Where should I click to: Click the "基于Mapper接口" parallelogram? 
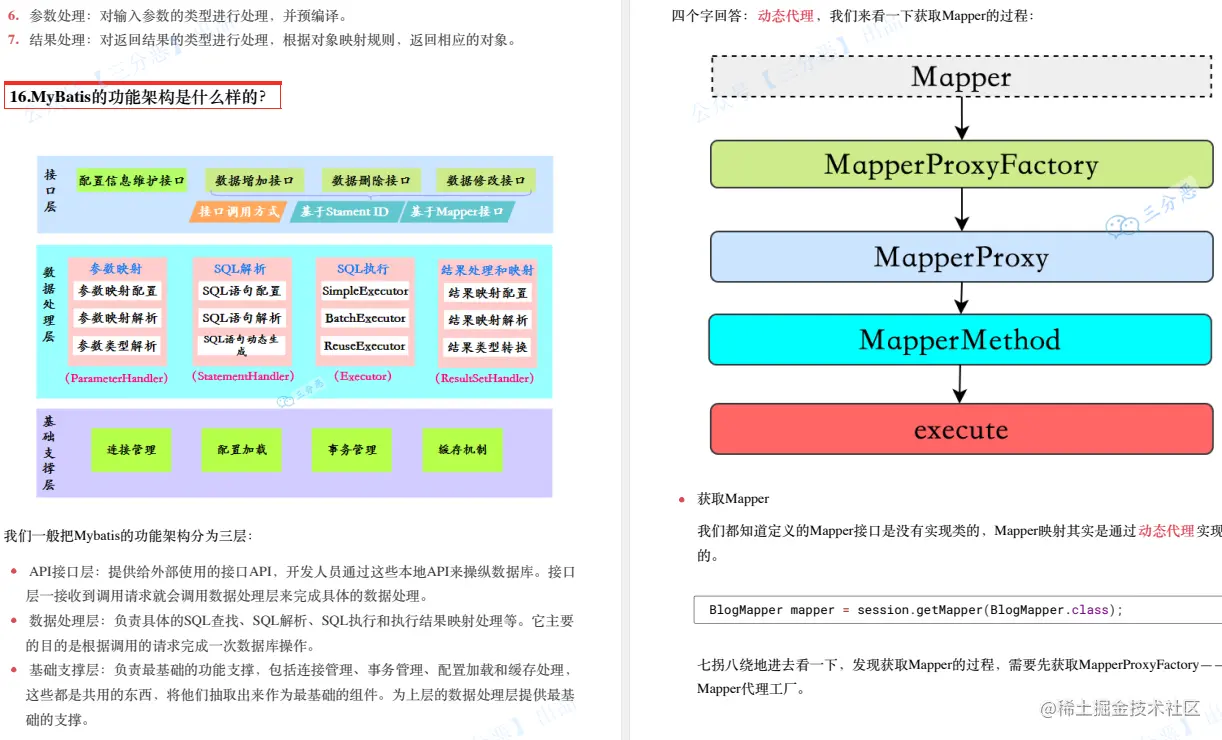[x=457, y=212]
